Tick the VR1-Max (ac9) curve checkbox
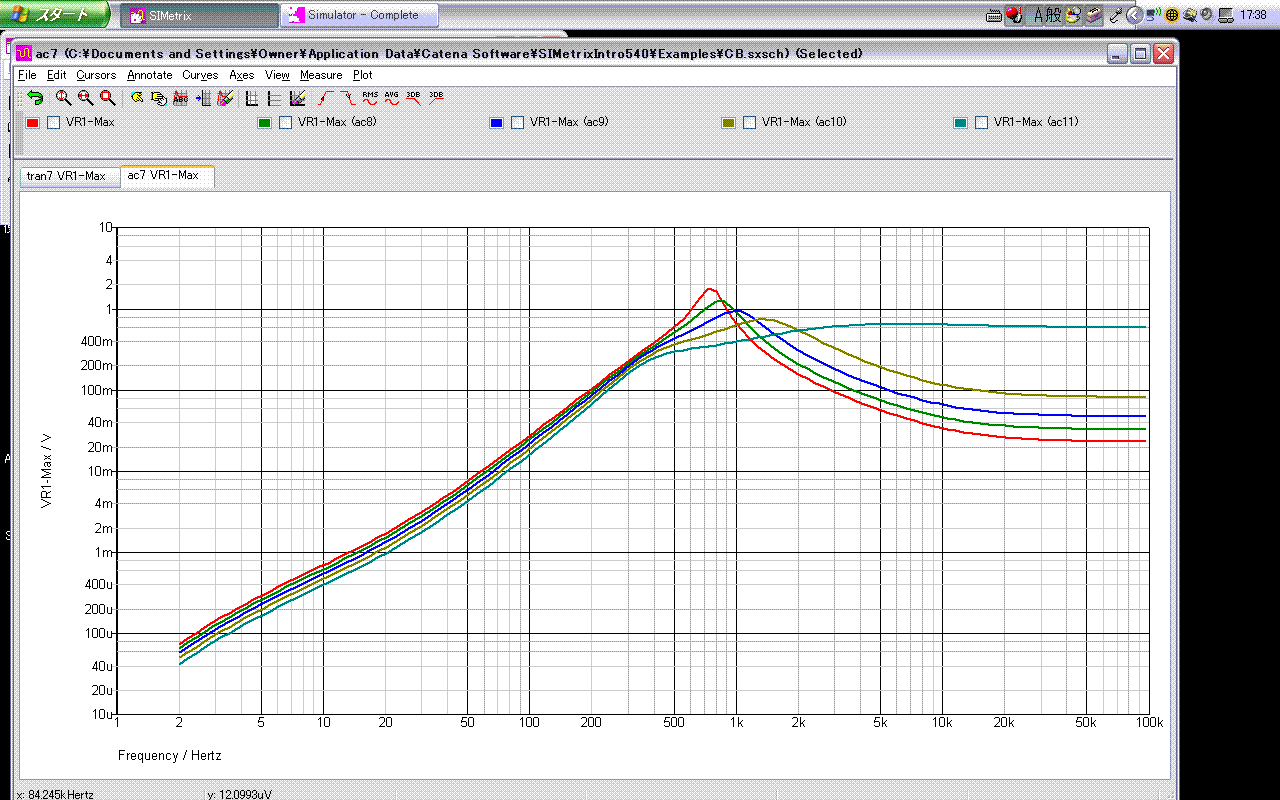The width and height of the screenshot is (1280, 800). 518,123
